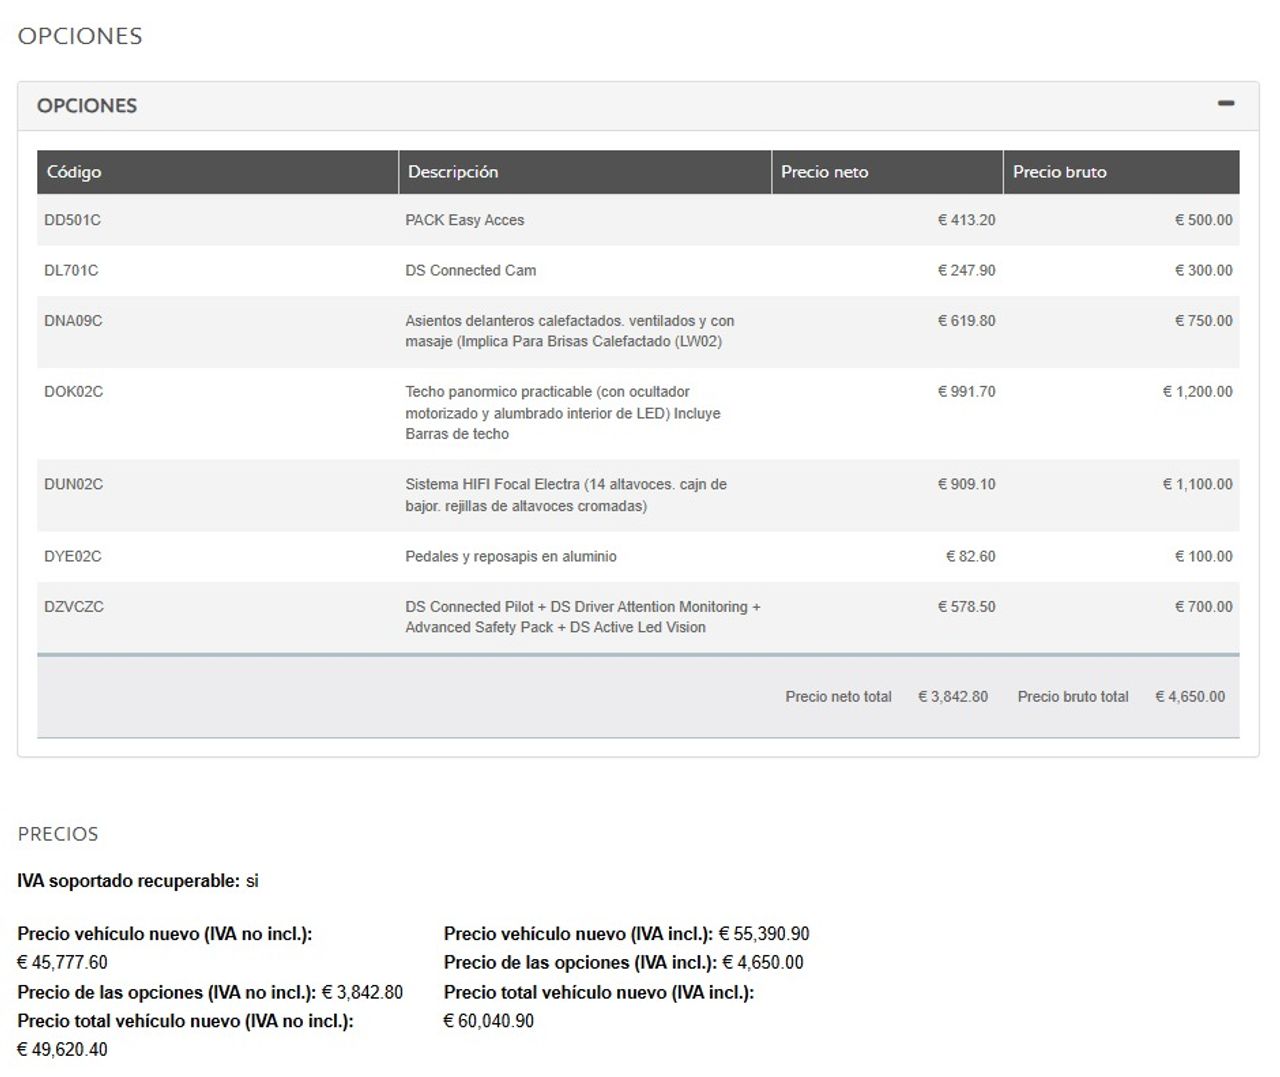The image size is (1280, 1077).
Task: Click the DS Connected Cam description
Action: pos(470,270)
